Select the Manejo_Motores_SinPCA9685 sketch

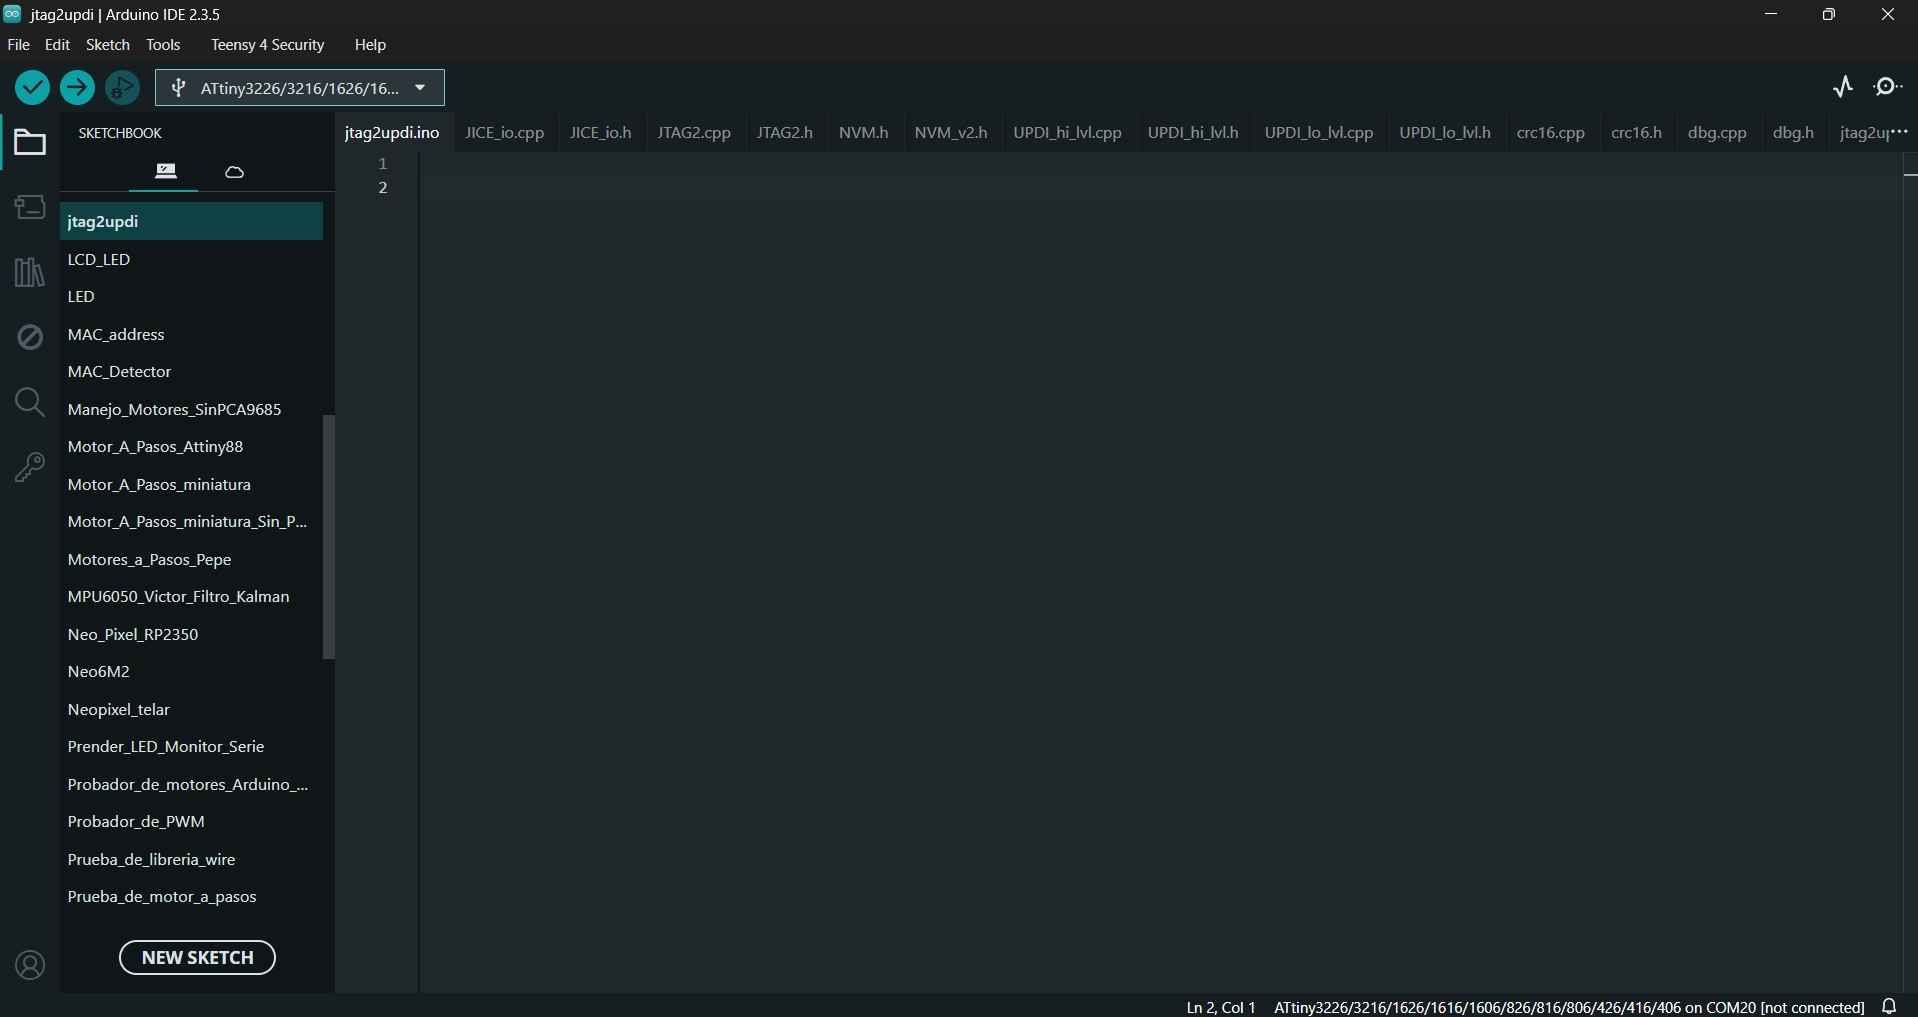pos(191,409)
